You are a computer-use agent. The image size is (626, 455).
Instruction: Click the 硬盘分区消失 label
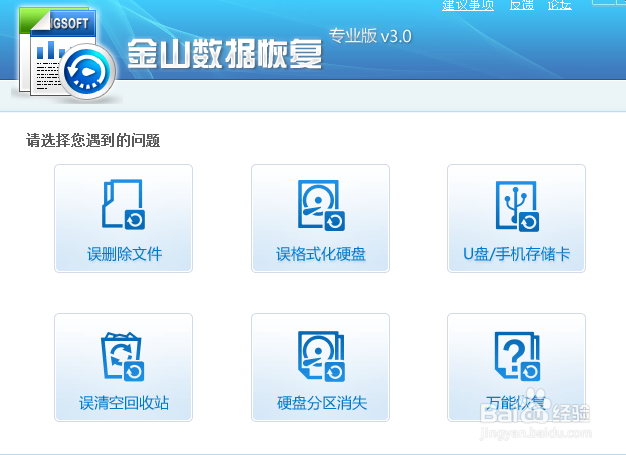click(322, 403)
